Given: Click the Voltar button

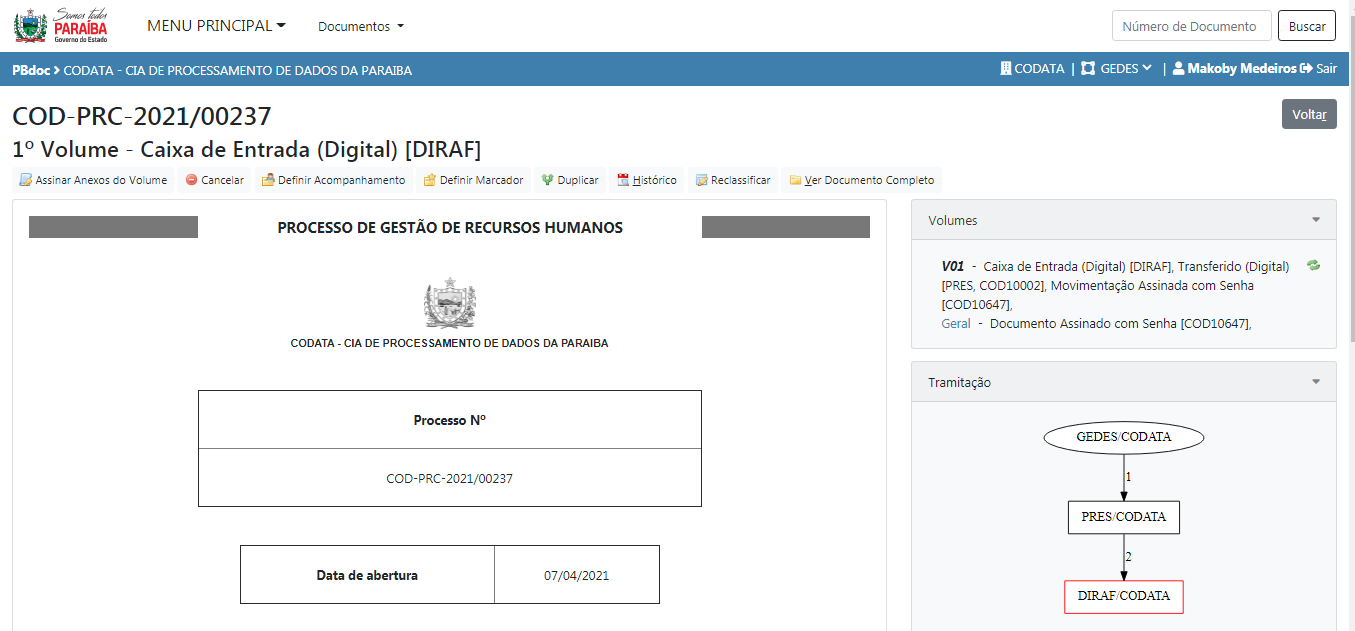Looking at the screenshot, I should 1308,114.
